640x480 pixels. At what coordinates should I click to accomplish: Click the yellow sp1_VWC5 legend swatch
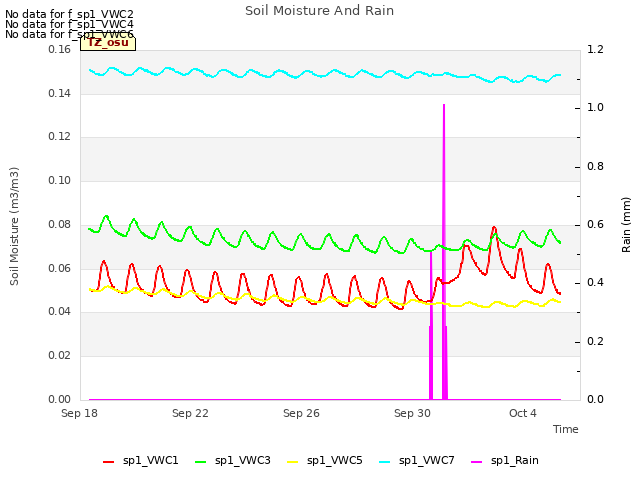[x=293, y=462]
